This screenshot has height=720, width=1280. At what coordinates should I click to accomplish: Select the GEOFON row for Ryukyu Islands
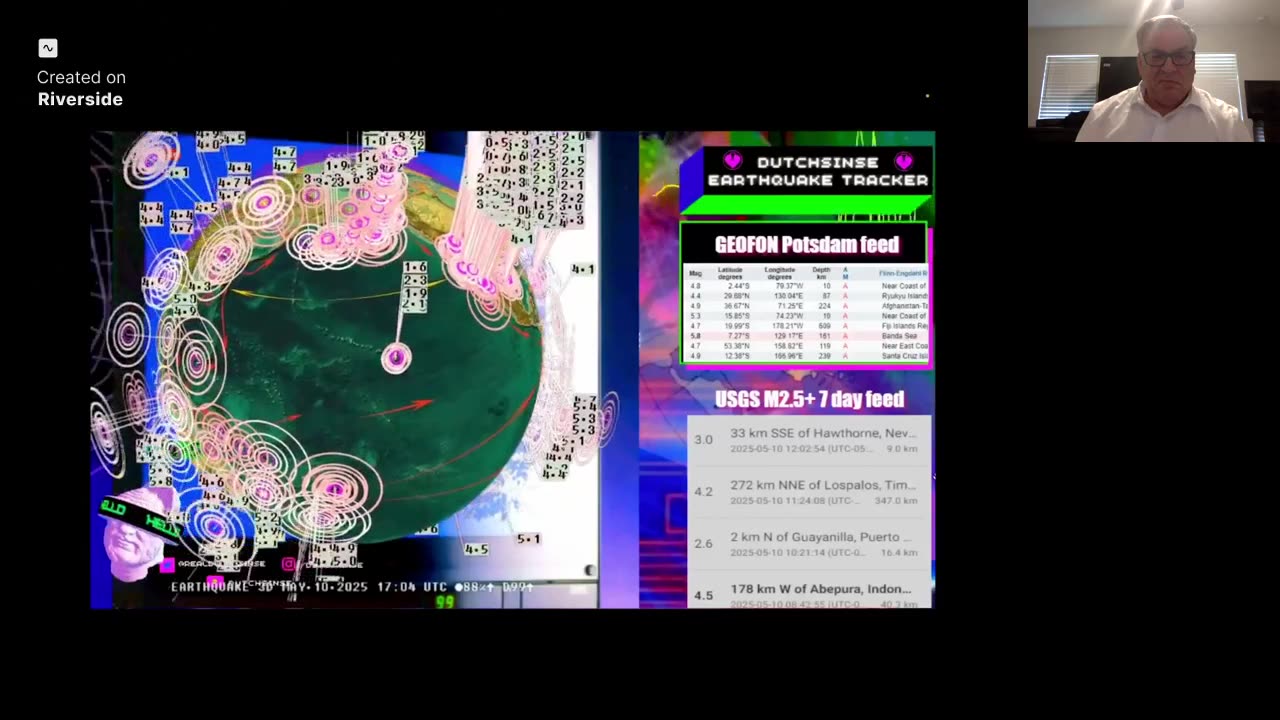pyautogui.click(x=807, y=296)
